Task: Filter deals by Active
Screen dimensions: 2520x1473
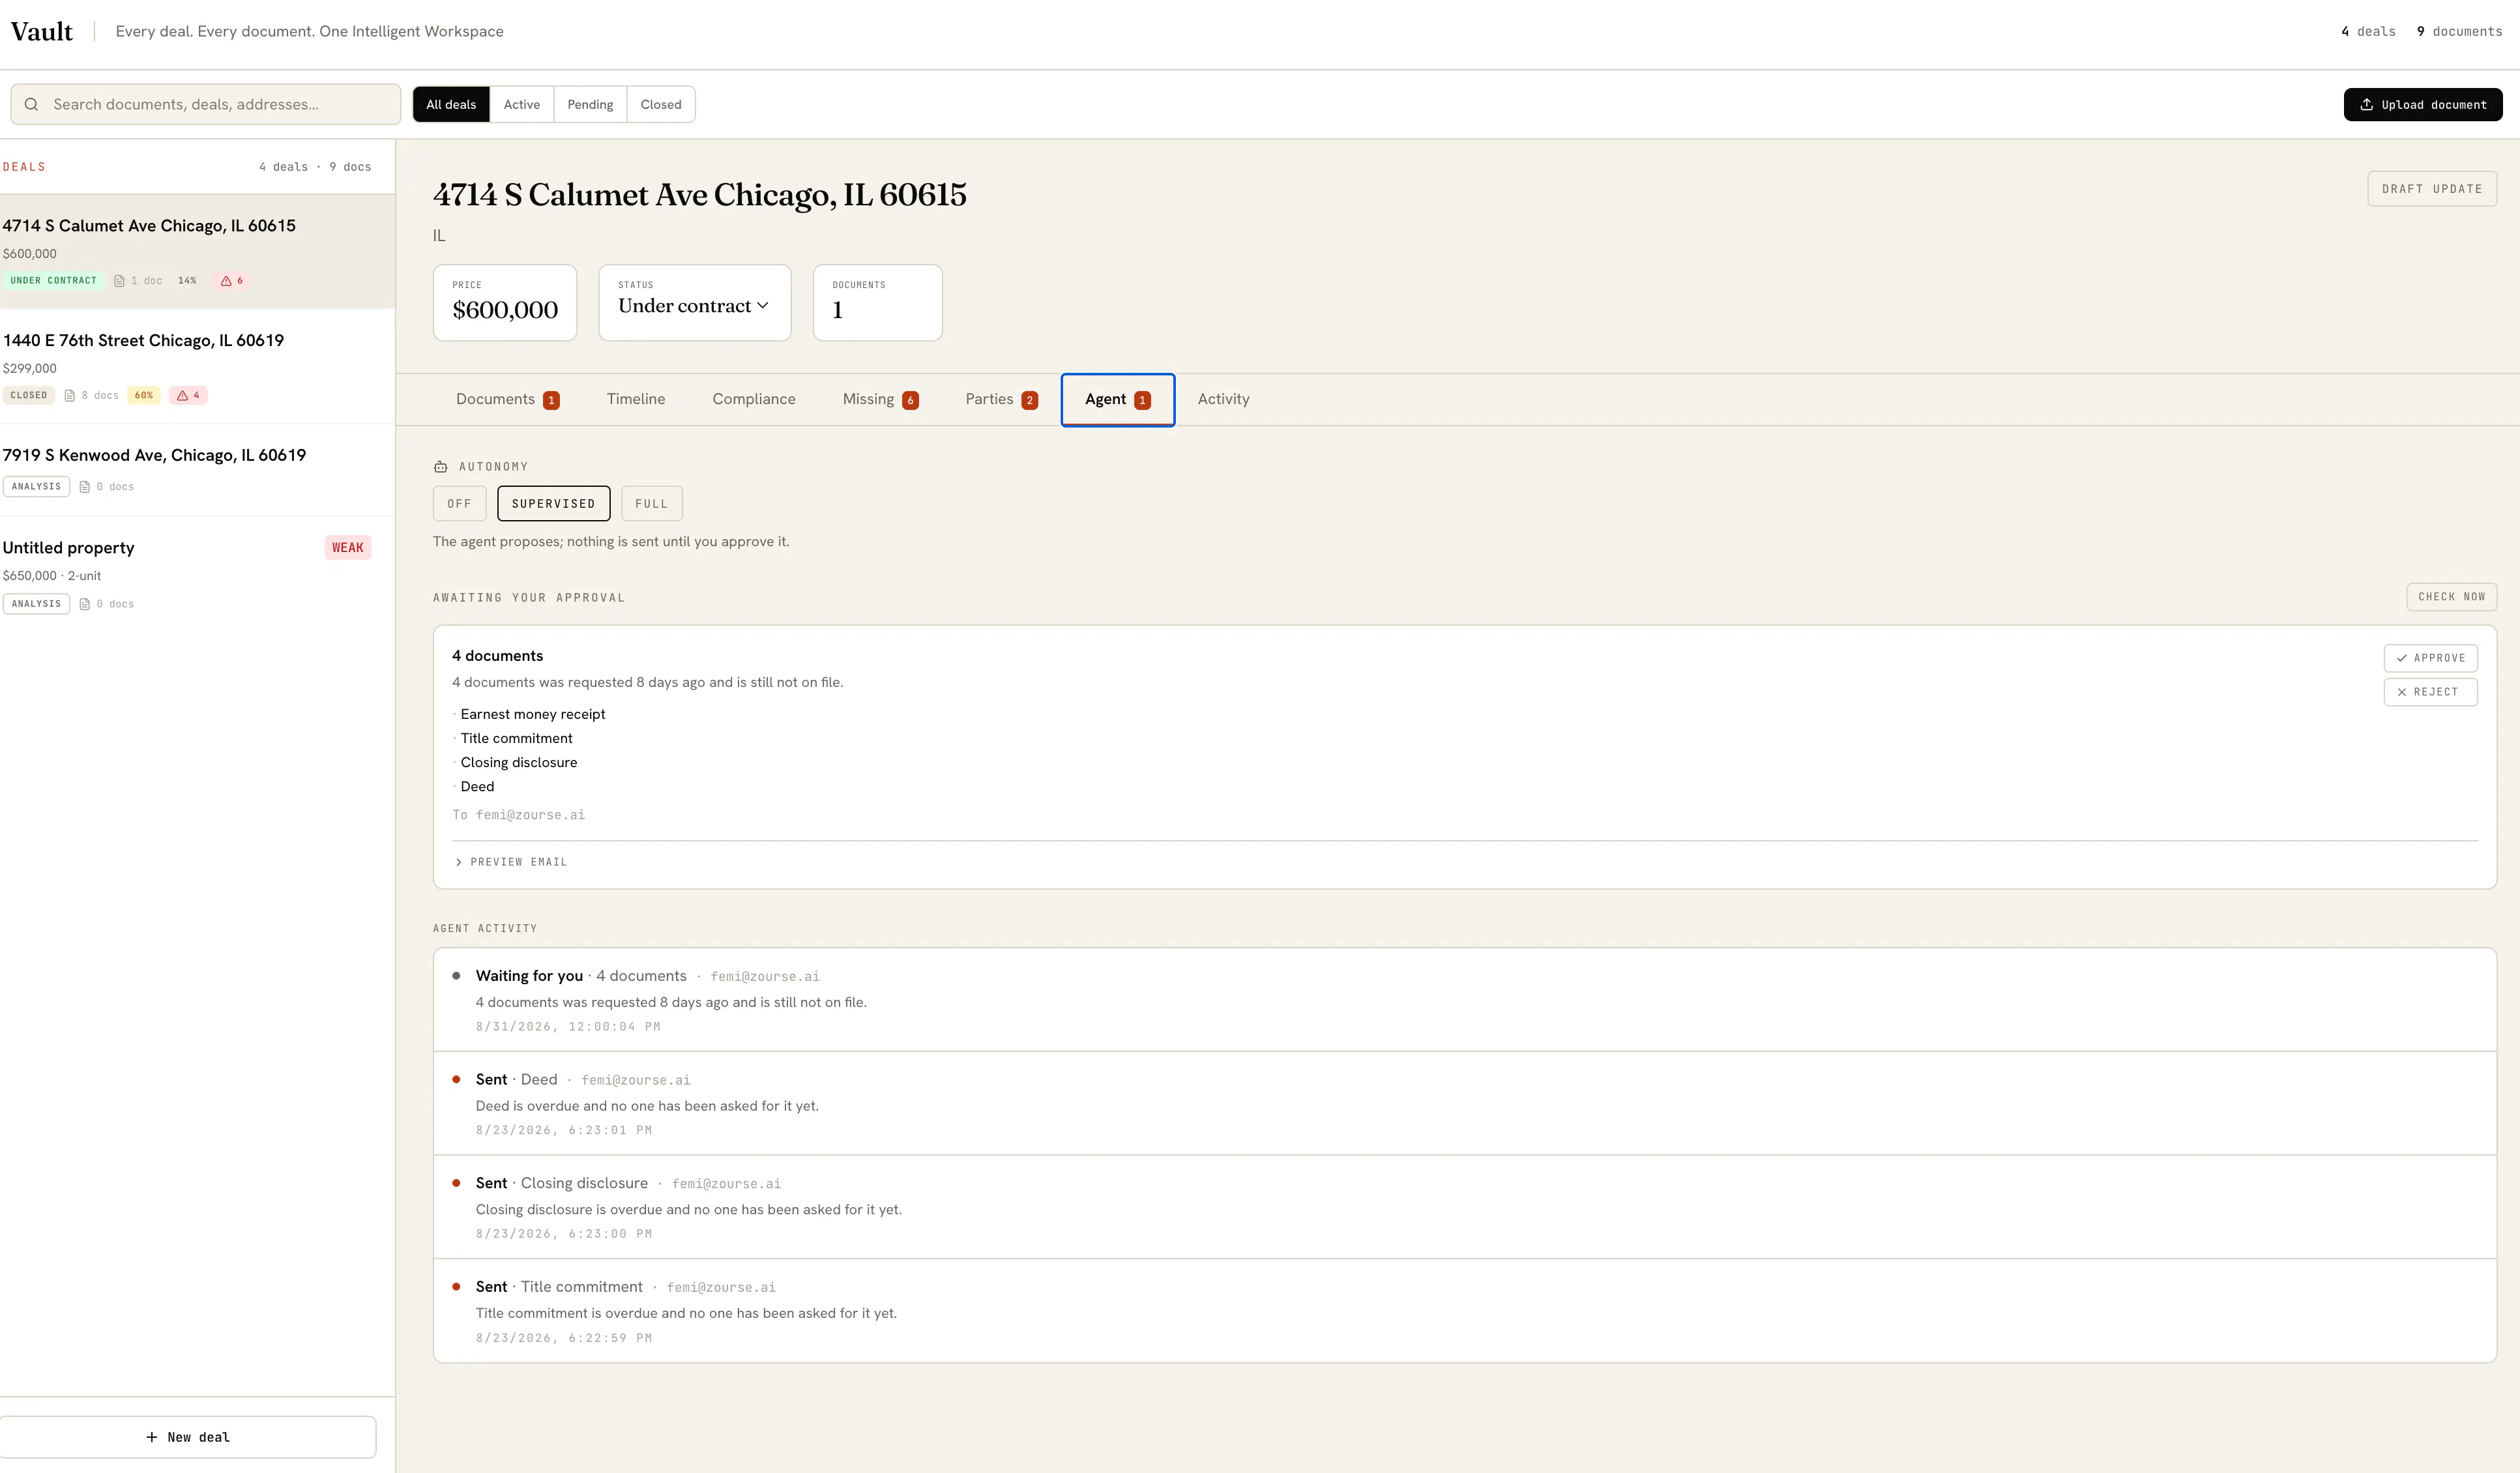Action: click(521, 104)
